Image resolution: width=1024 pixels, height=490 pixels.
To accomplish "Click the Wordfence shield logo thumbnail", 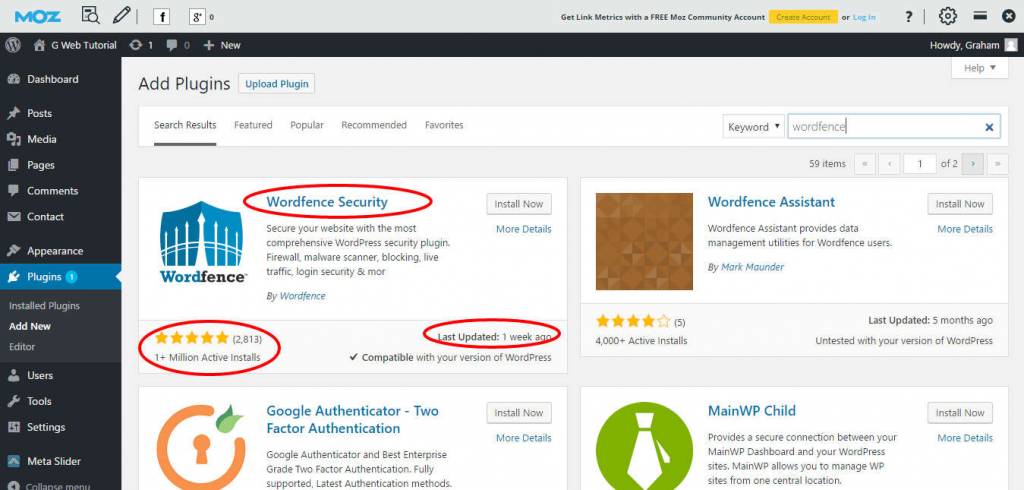I will pos(203,241).
